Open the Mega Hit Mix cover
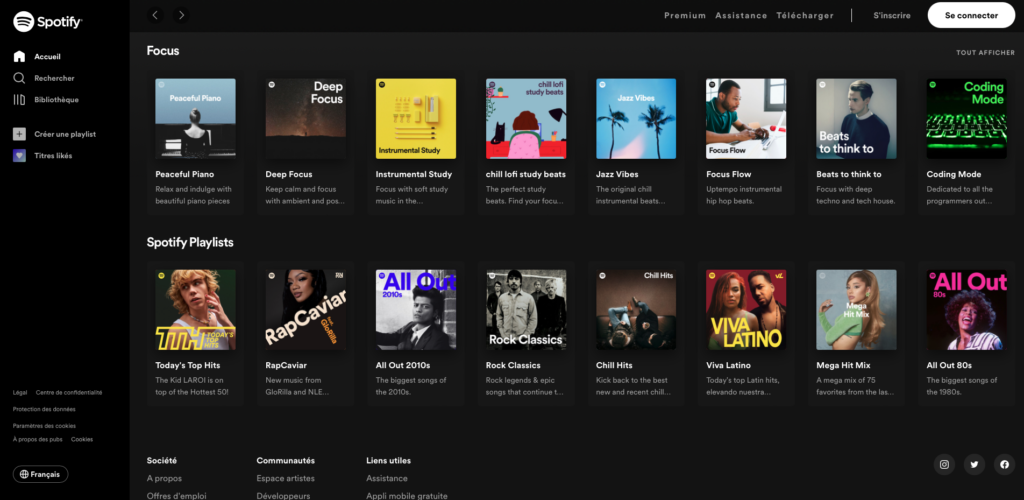The height and width of the screenshot is (500, 1024). 856,310
